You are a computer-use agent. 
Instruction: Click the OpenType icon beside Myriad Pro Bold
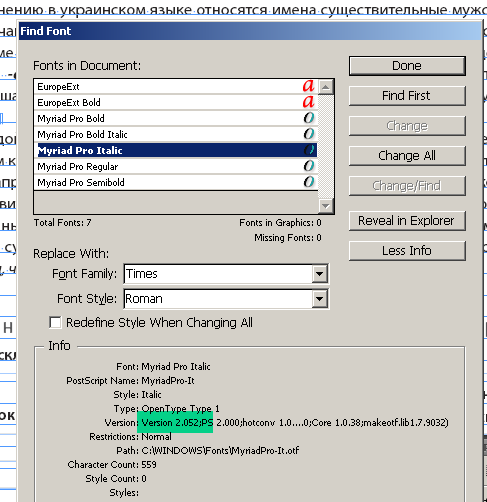309,118
